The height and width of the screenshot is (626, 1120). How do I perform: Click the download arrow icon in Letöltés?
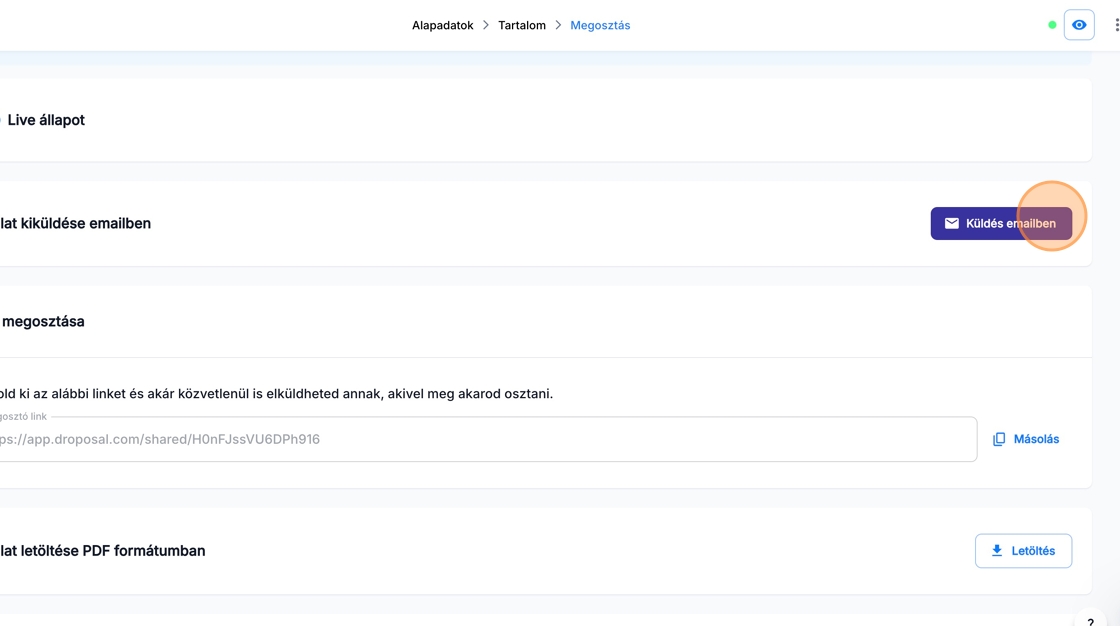pos(996,551)
